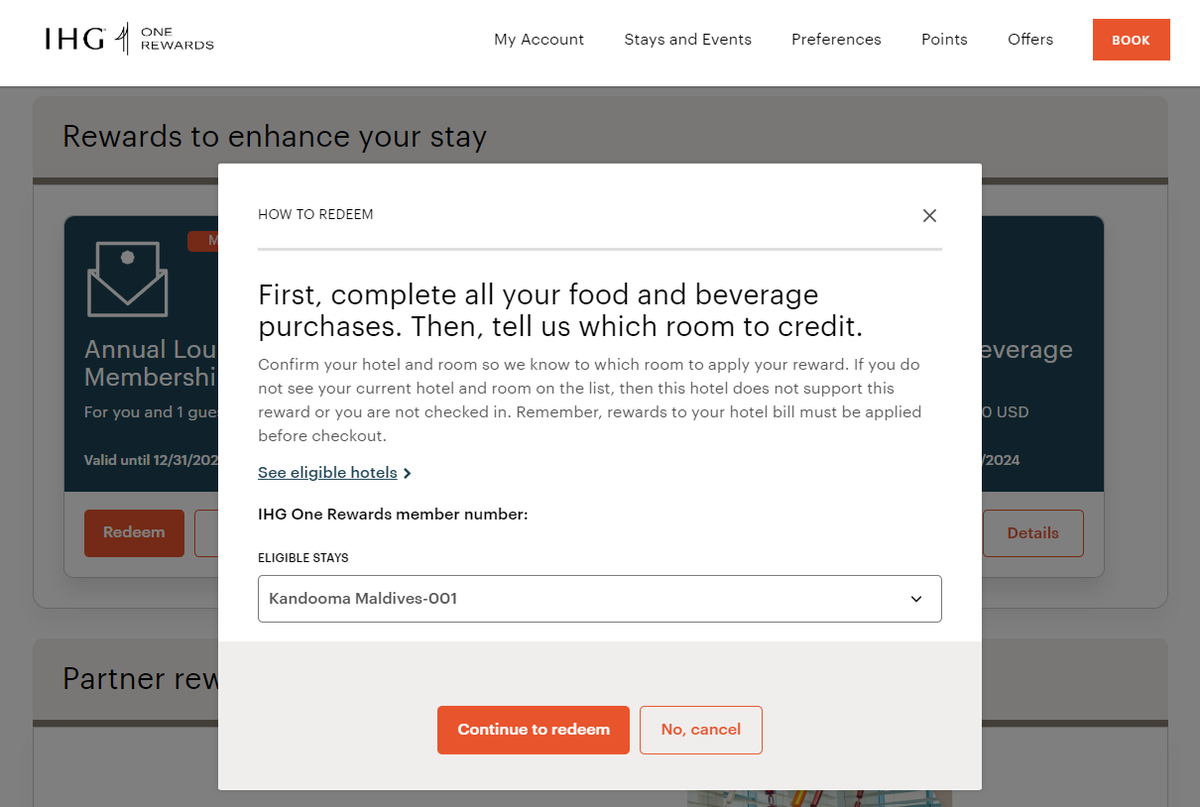The width and height of the screenshot is (1200, 807).
Task: Browse current Offers
Action: click(x=1030, y=39)
